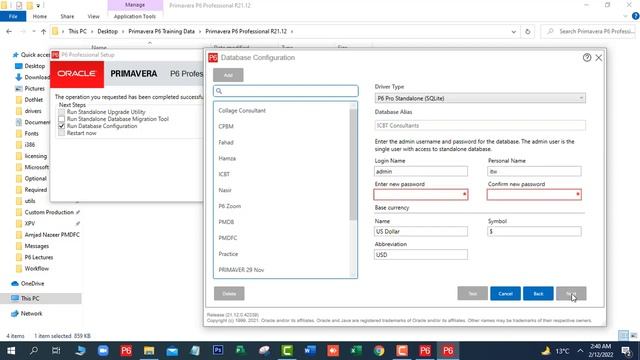640x360 pixels.
Task: Focus the Enter new password field
Action: tap(421, 195)
